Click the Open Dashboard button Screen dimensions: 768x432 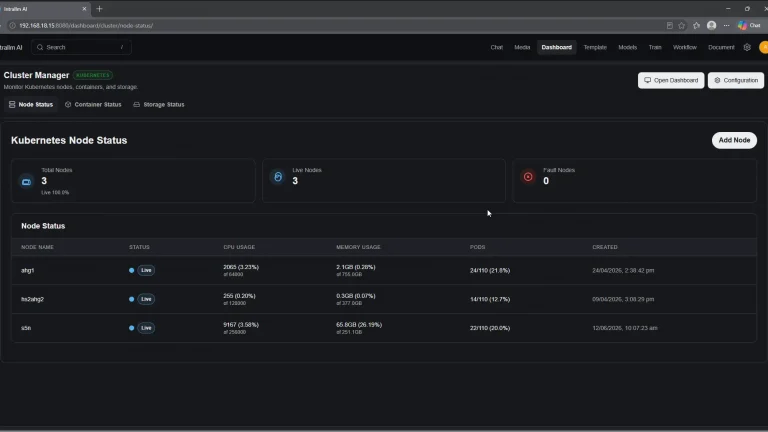click(x=671, y=80)
